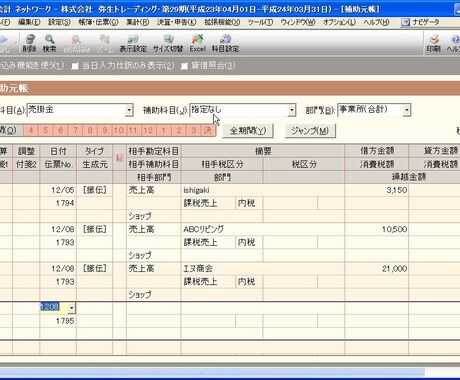The image size is (460, 380).
Task: Click the voucher number 1795 in the new row
Action: coord(65,321)
